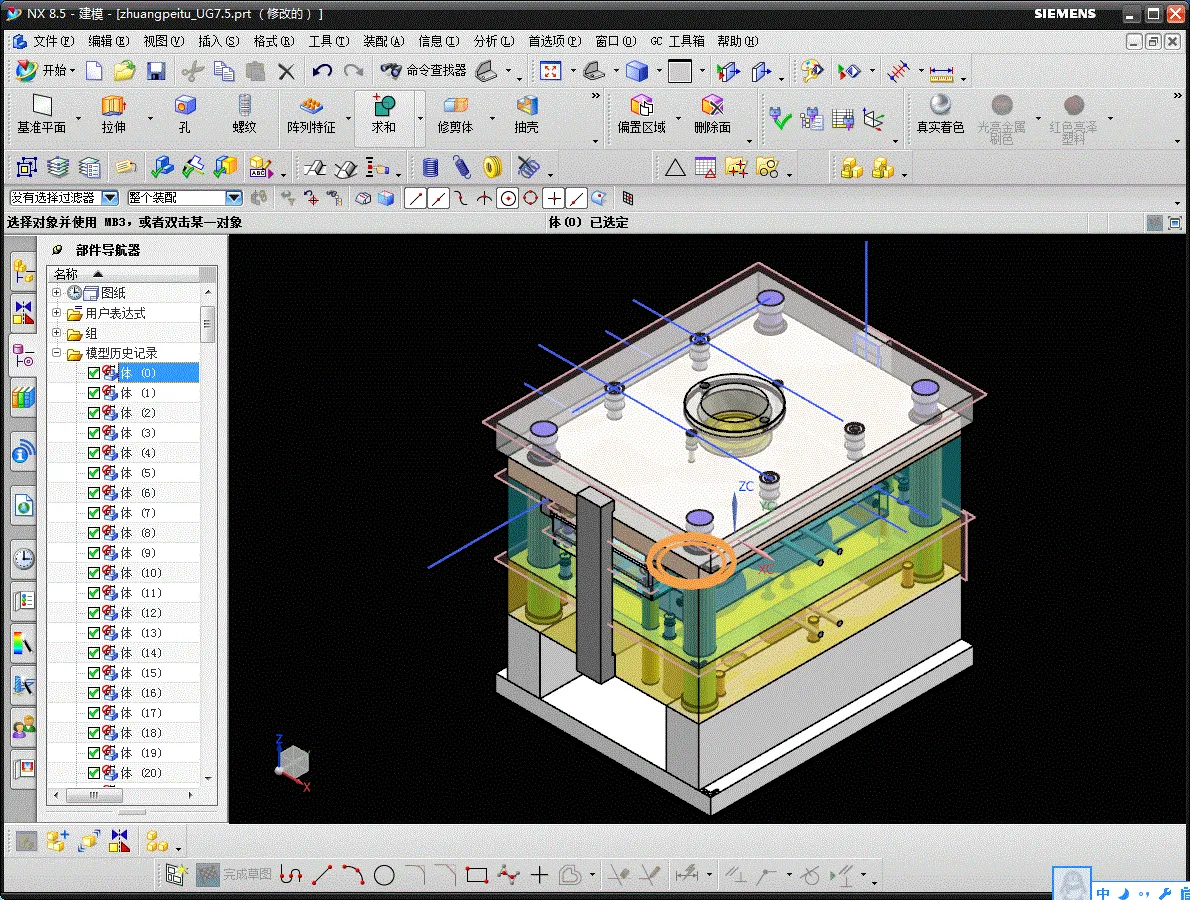Image resolution: width=1190 pixels, height=900 pixels.
Task: Uncheck the 体 (5) checkbox
Action: coord(94,473)
